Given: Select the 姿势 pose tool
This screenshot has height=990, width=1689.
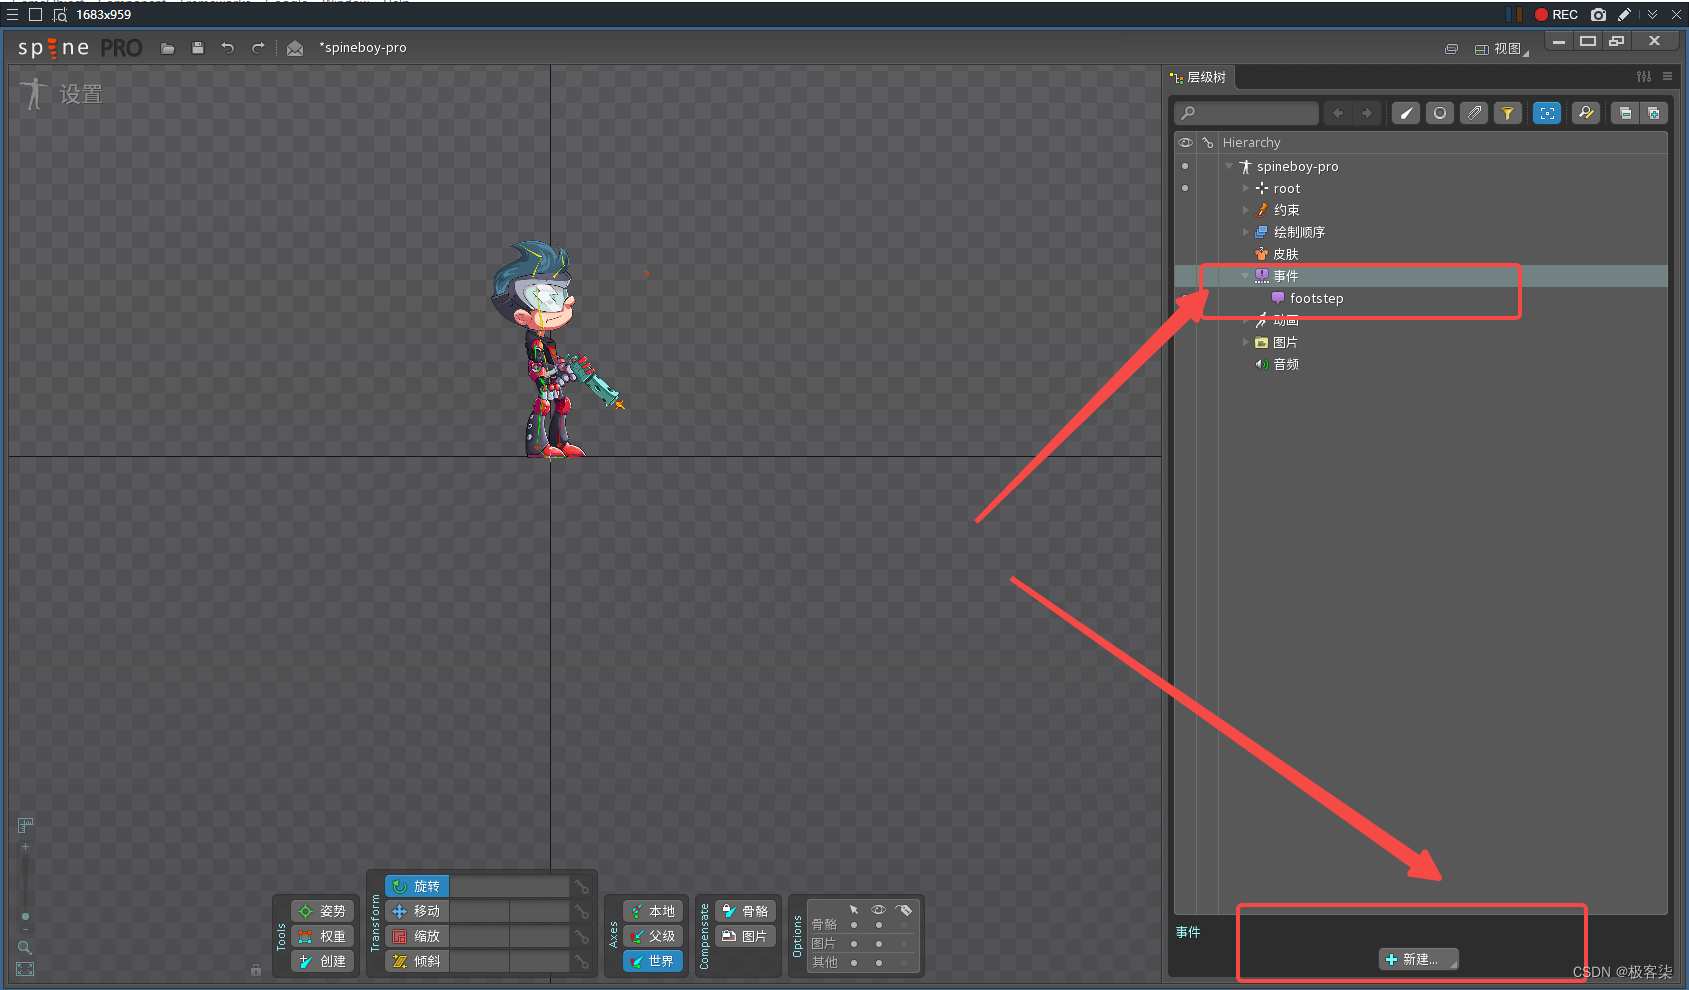Looking at the screenshot, I should pos(322,912).
